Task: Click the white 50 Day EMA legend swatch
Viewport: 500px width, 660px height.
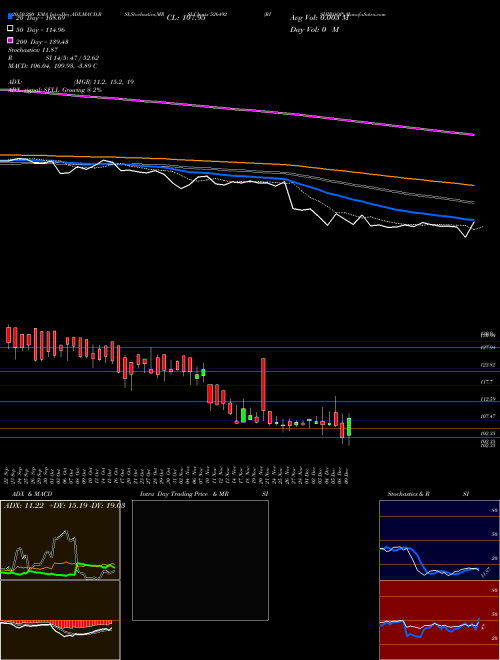Action: (x=10, y=29)
